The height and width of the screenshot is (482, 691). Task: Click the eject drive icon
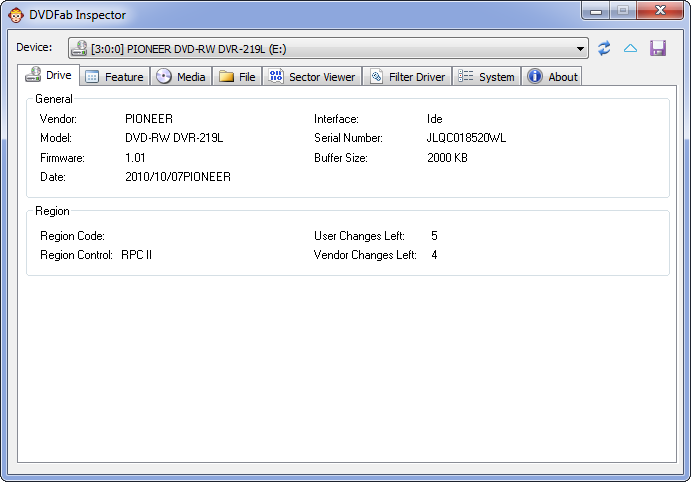click(x=630, y=48)
